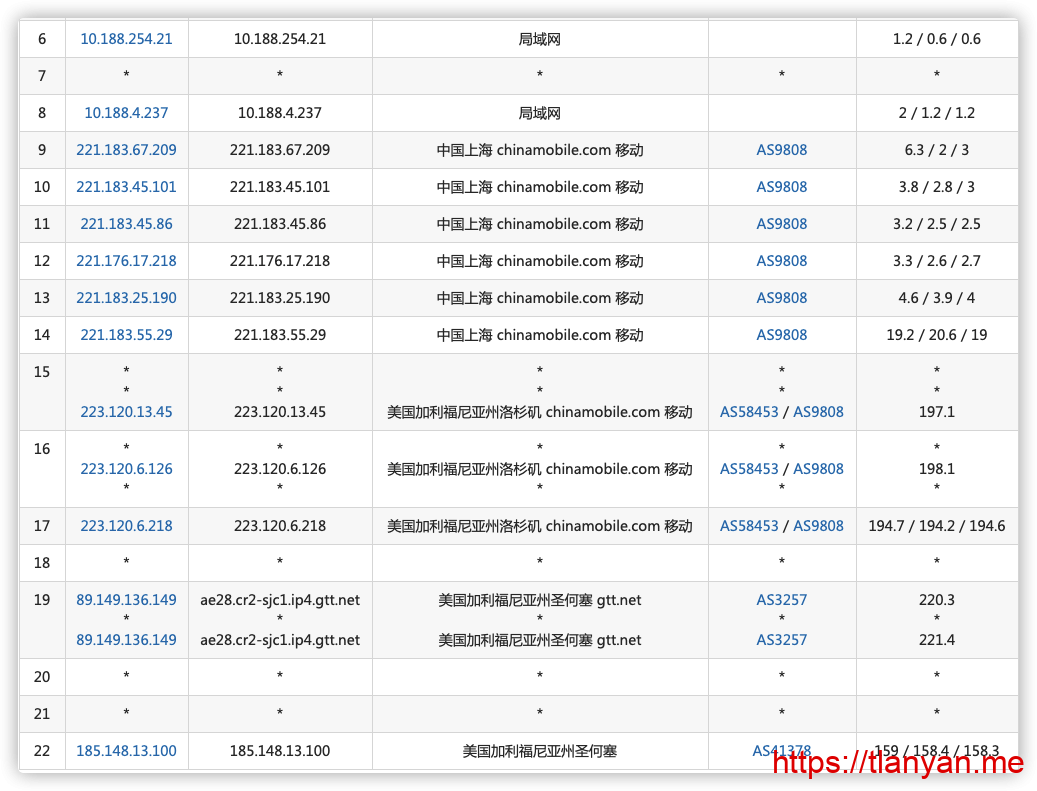This screenshot has height=791, width=1037.
Task: Follow the 221.183.25.190 IP link
Action: click(x=126, y=298)
